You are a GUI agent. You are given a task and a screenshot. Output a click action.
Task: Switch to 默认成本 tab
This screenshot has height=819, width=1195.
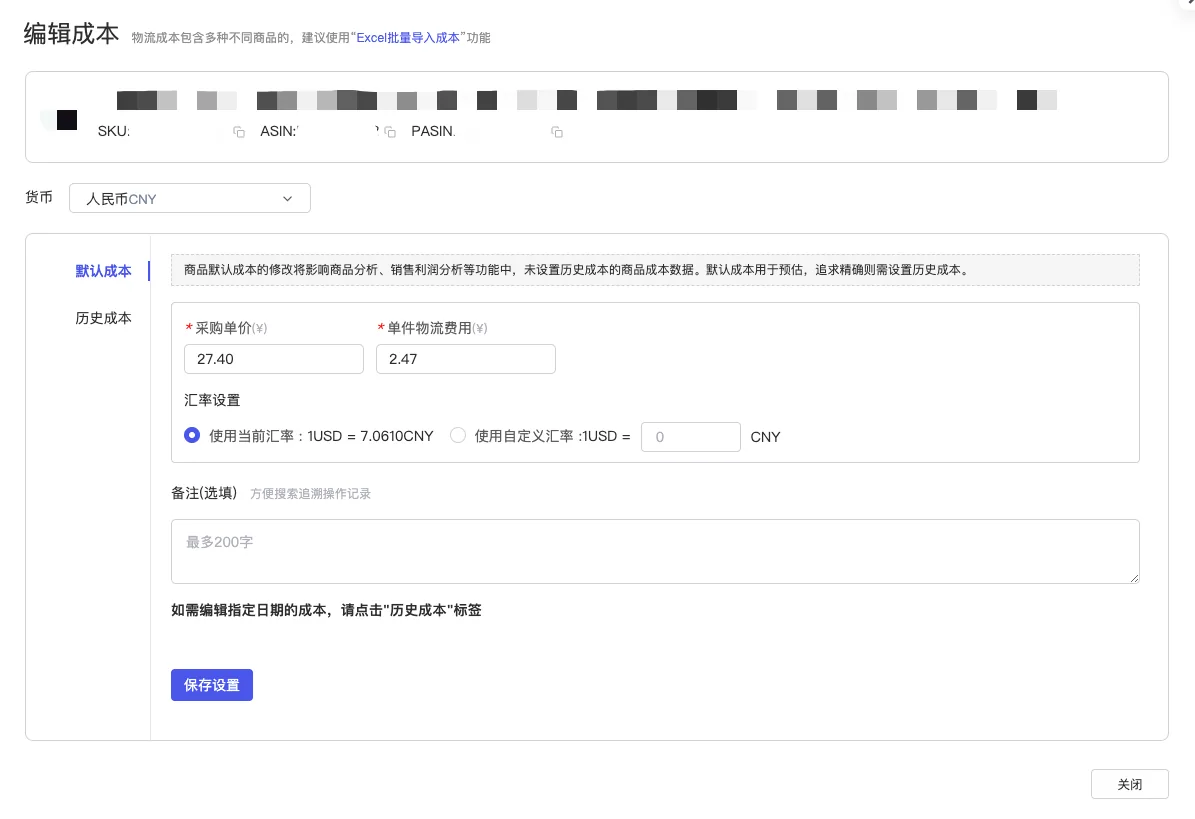pos(103,270)
